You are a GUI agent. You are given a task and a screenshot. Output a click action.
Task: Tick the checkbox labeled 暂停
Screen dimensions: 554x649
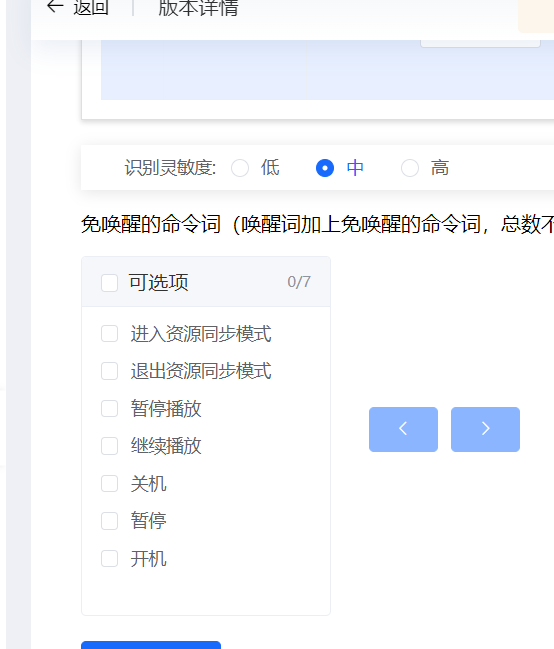tap(110, 521)
